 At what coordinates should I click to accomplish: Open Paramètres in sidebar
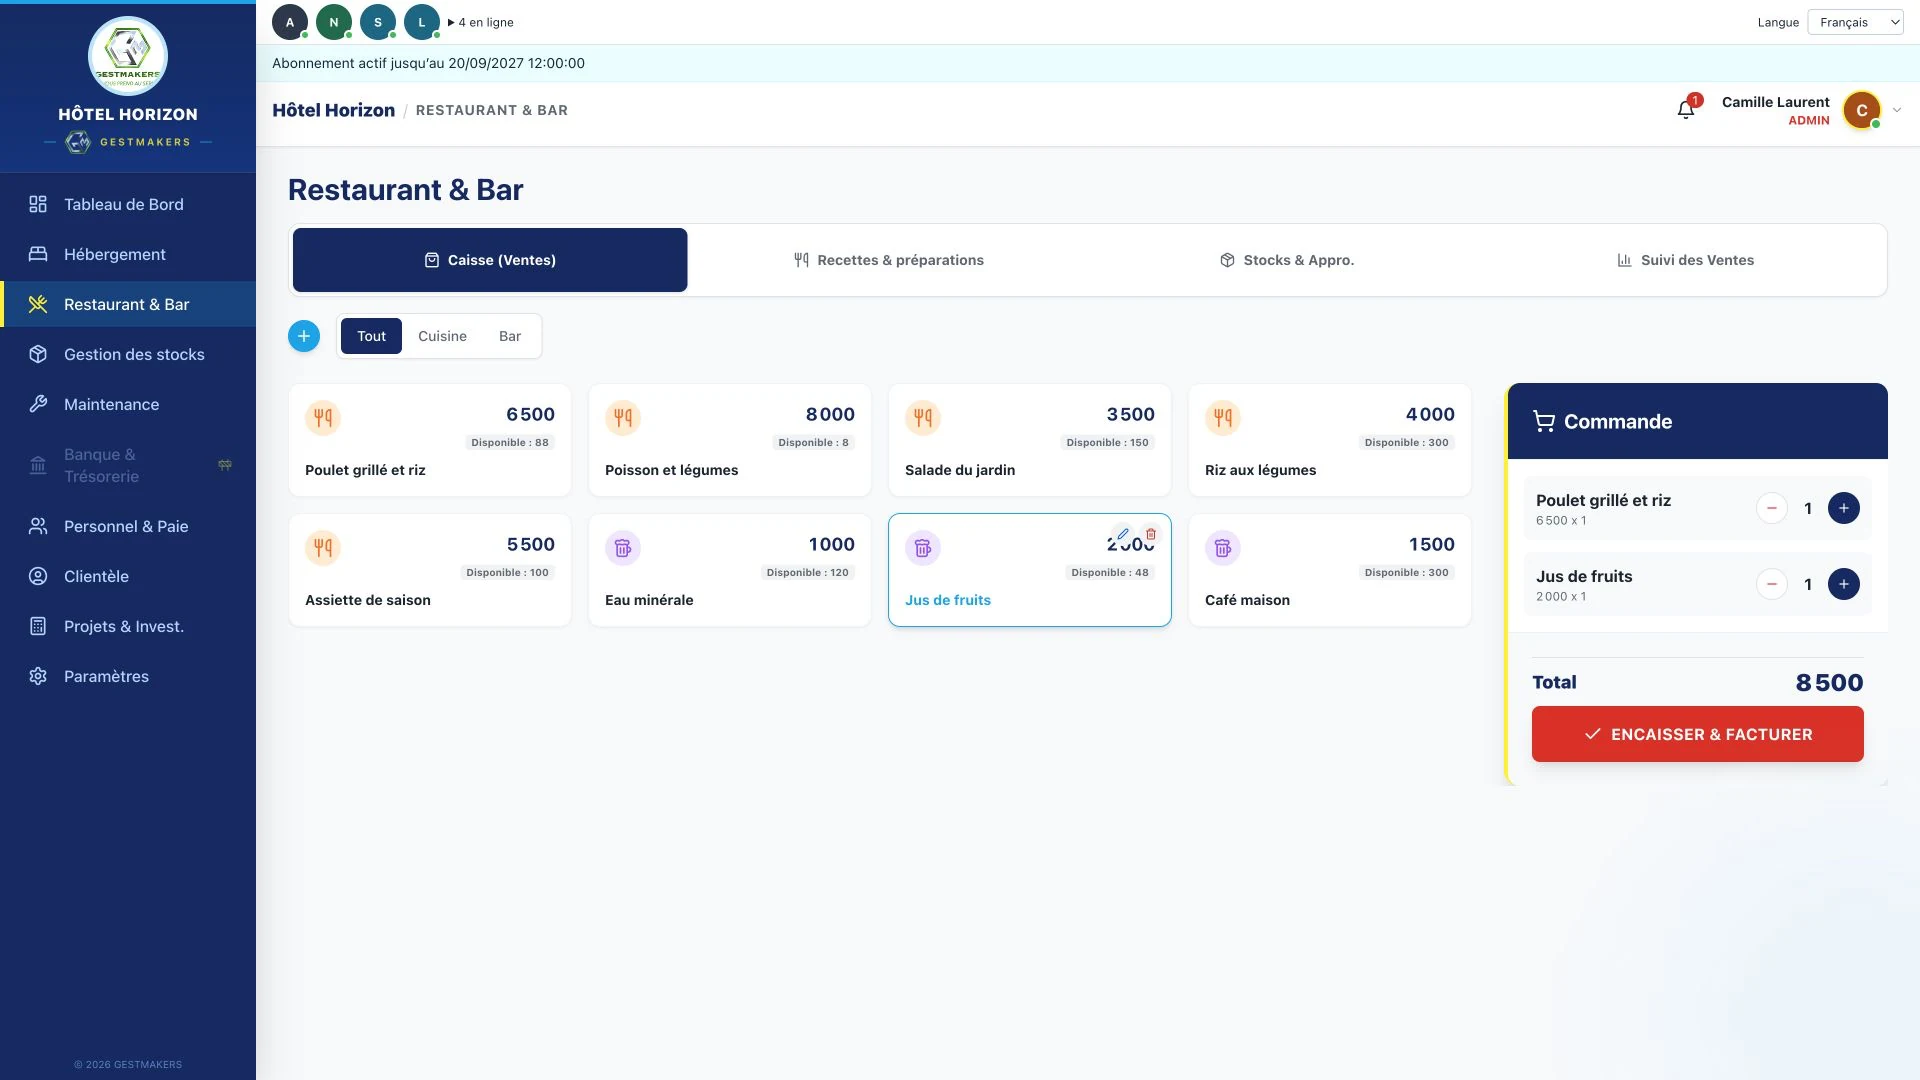pos(128,676)
